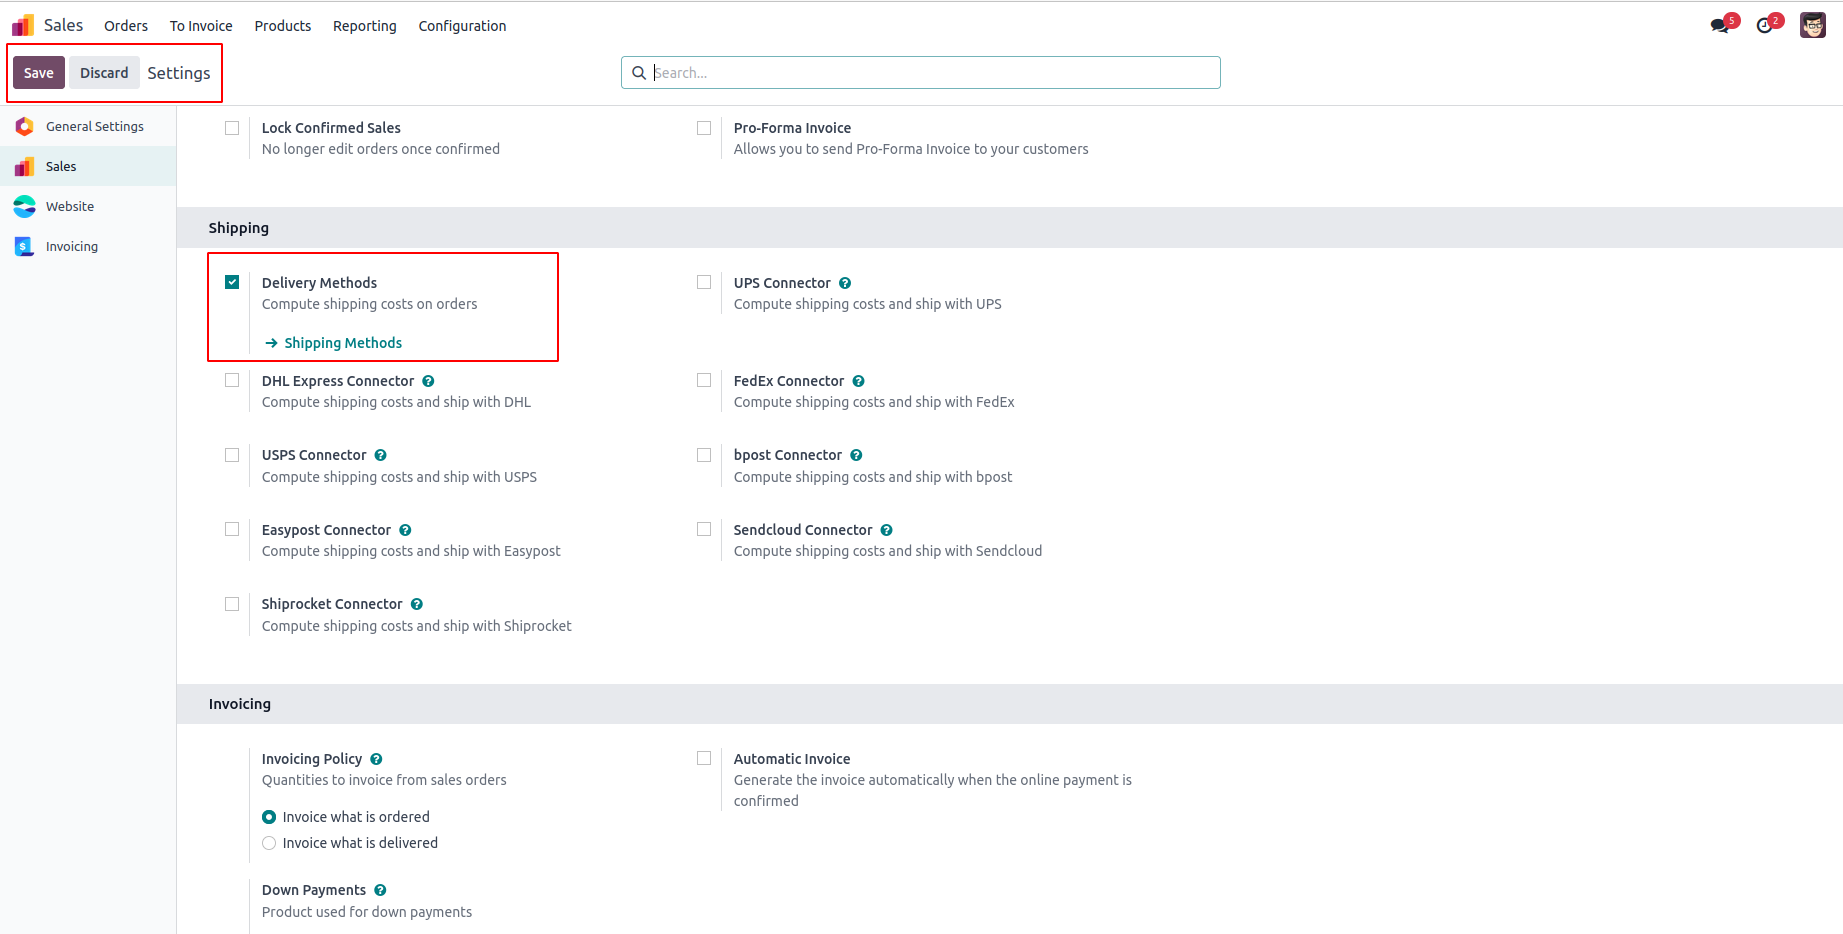Click help icon next to Invoicing Policy
The image size is (1843, 934).
click(376, 759)
